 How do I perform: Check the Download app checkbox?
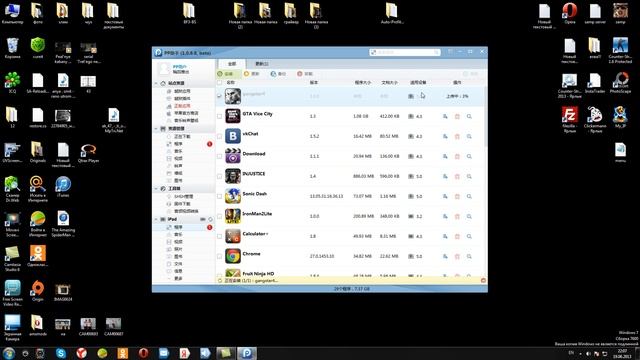coord(220,156)
